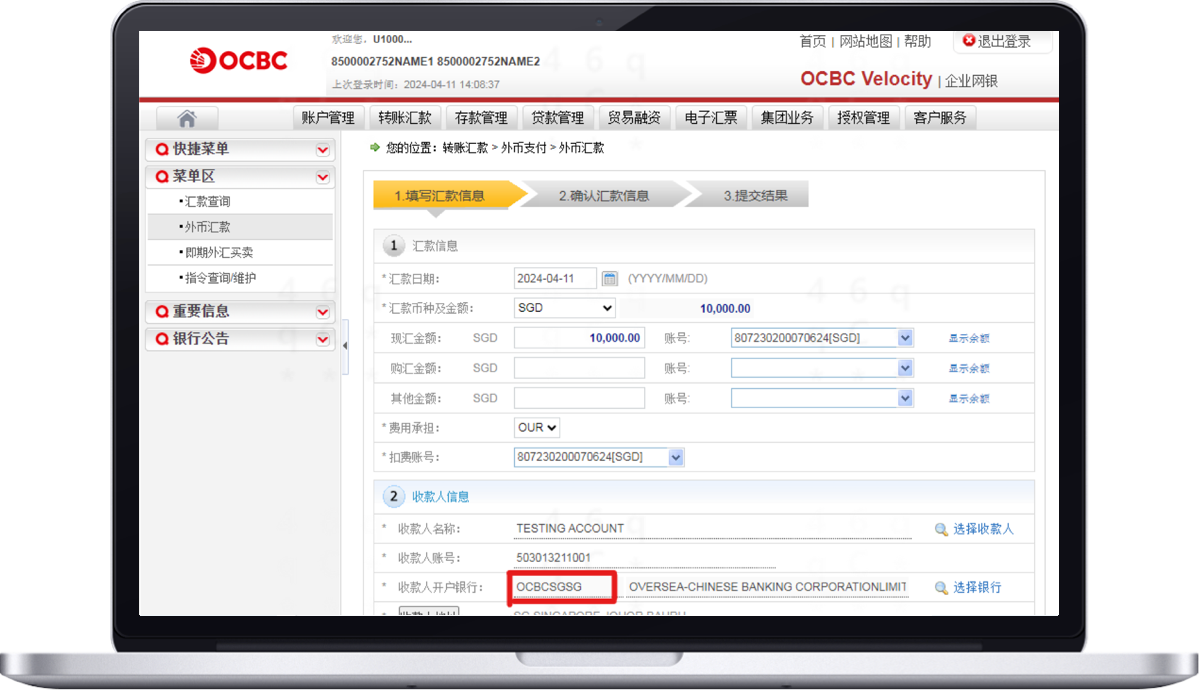Click 显示余额 for 其他金额 row
This screenshot has width=1200, height=690.
969,399
